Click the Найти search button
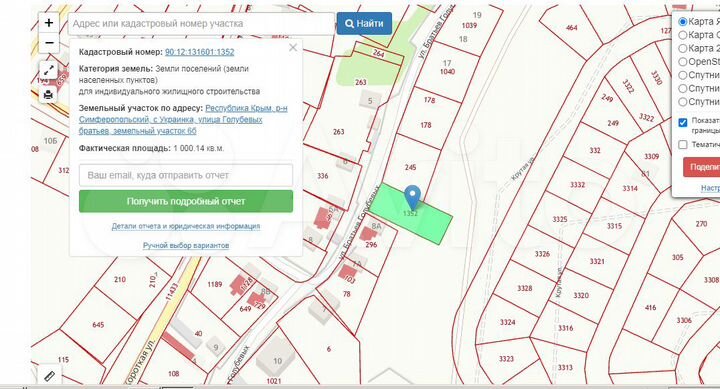The height and width of the screenshot is (389, 720). (x=364, y=23)
